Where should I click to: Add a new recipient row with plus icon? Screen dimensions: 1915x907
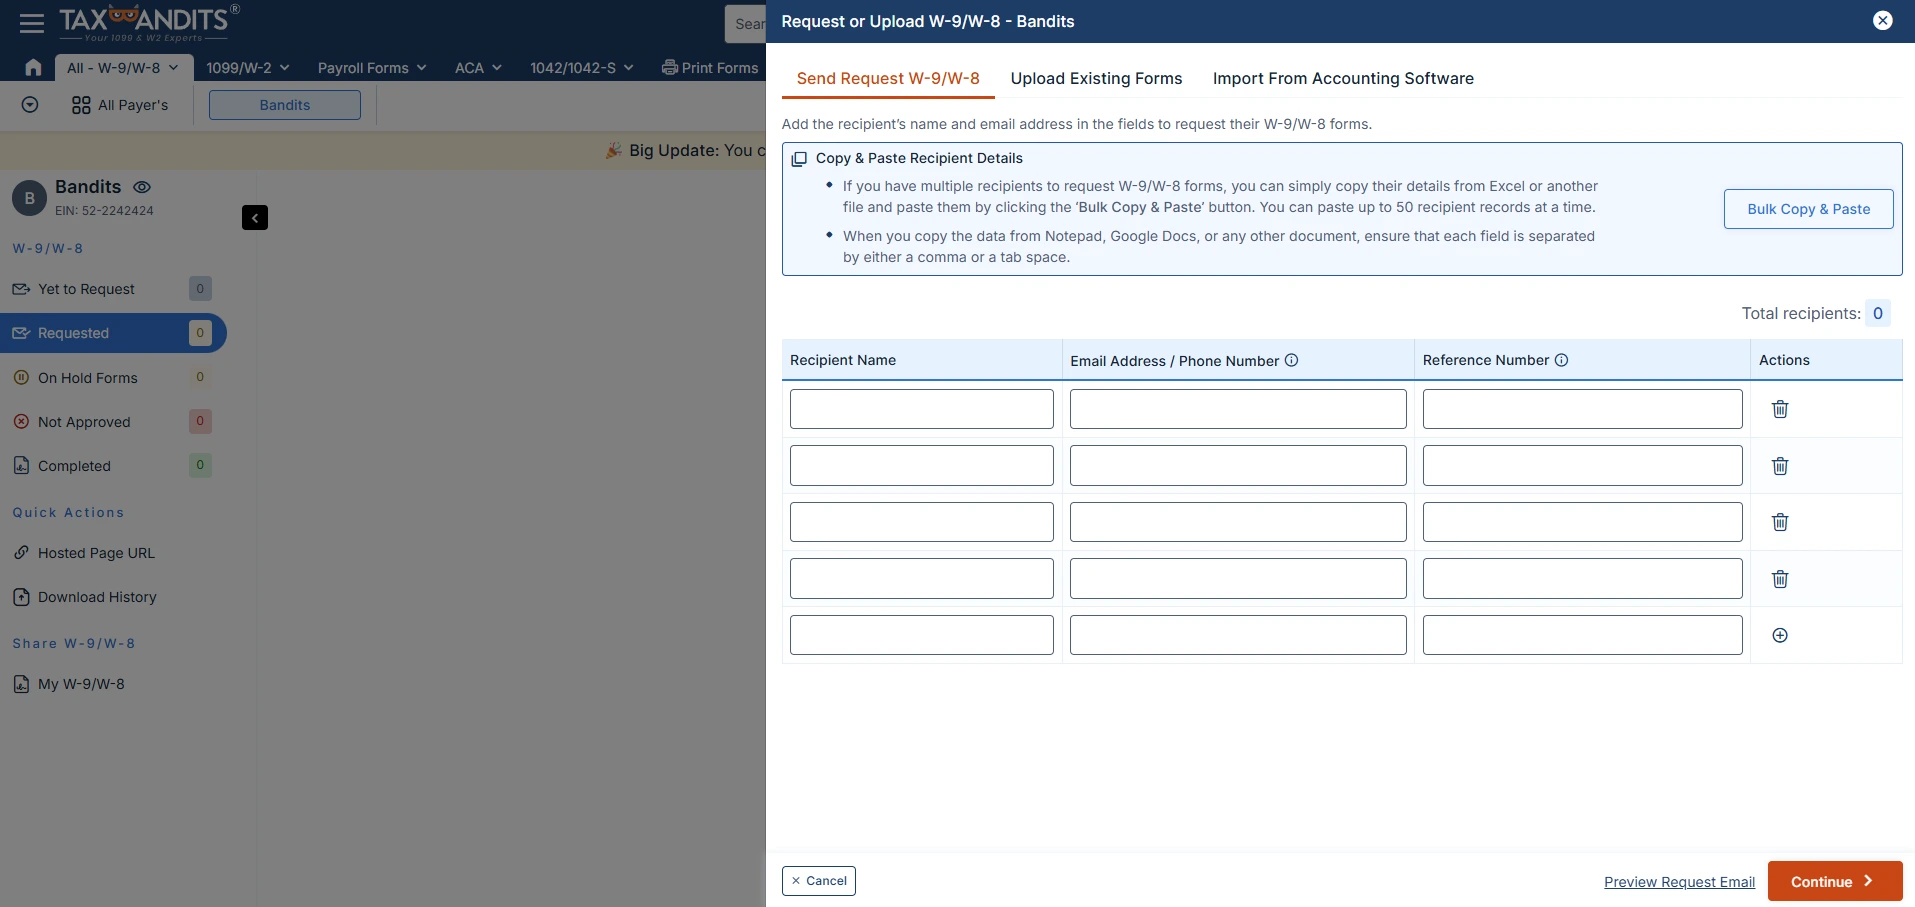coord(1779,635)
